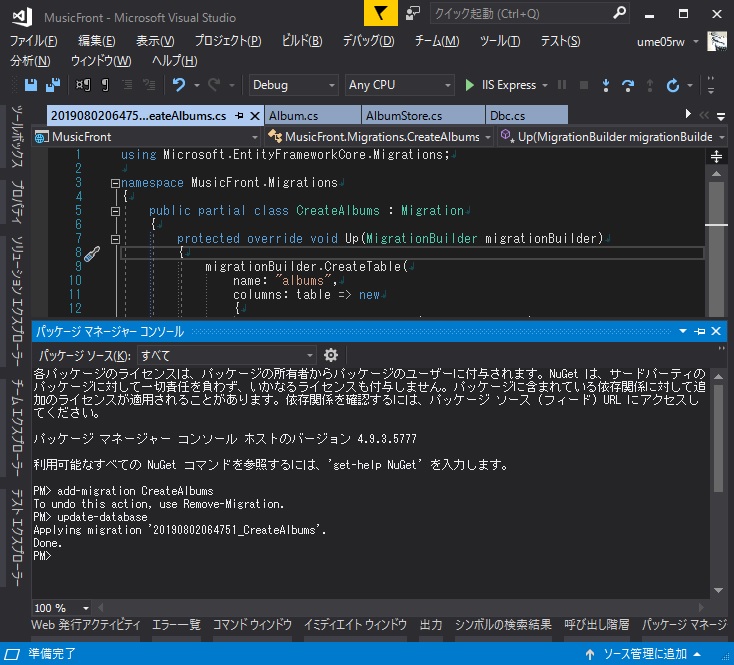Open the MusicFront project navigation dropdown
Viewport: 734px width, 665px height.
click(x=146, y=137)
